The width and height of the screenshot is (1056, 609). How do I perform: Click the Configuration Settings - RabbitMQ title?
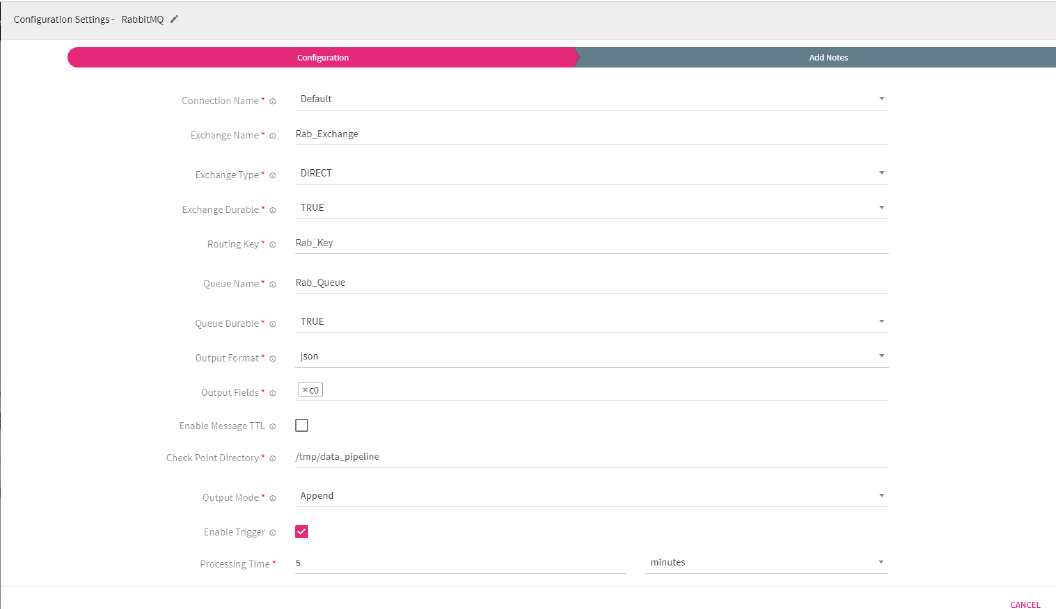[88, 20]
